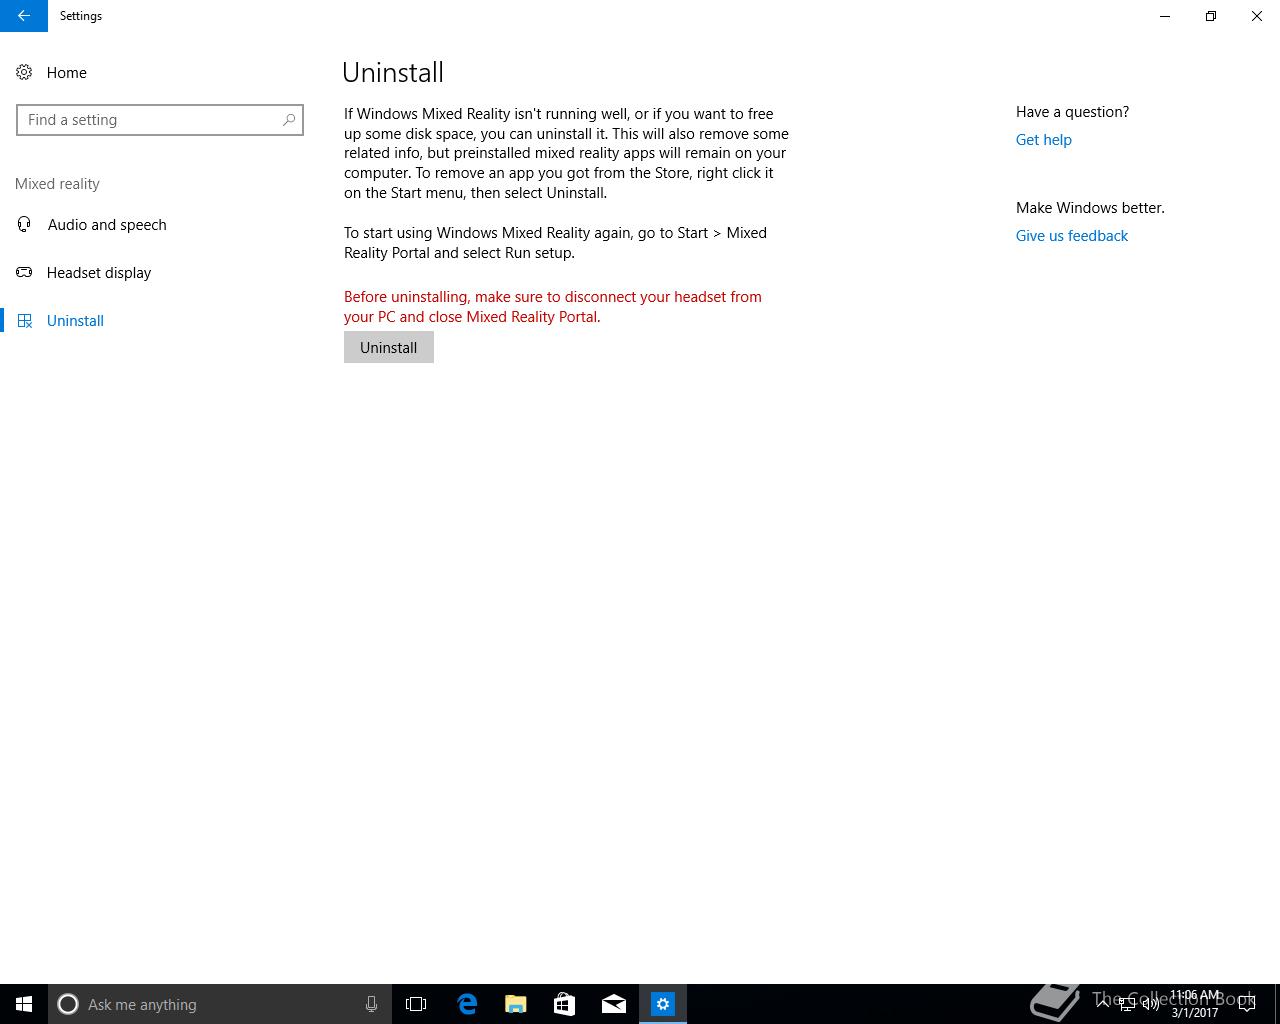This screenshot has width=1280, height=1024.
Task: Click Ask me anything search field
Action: click(220, 1004)
